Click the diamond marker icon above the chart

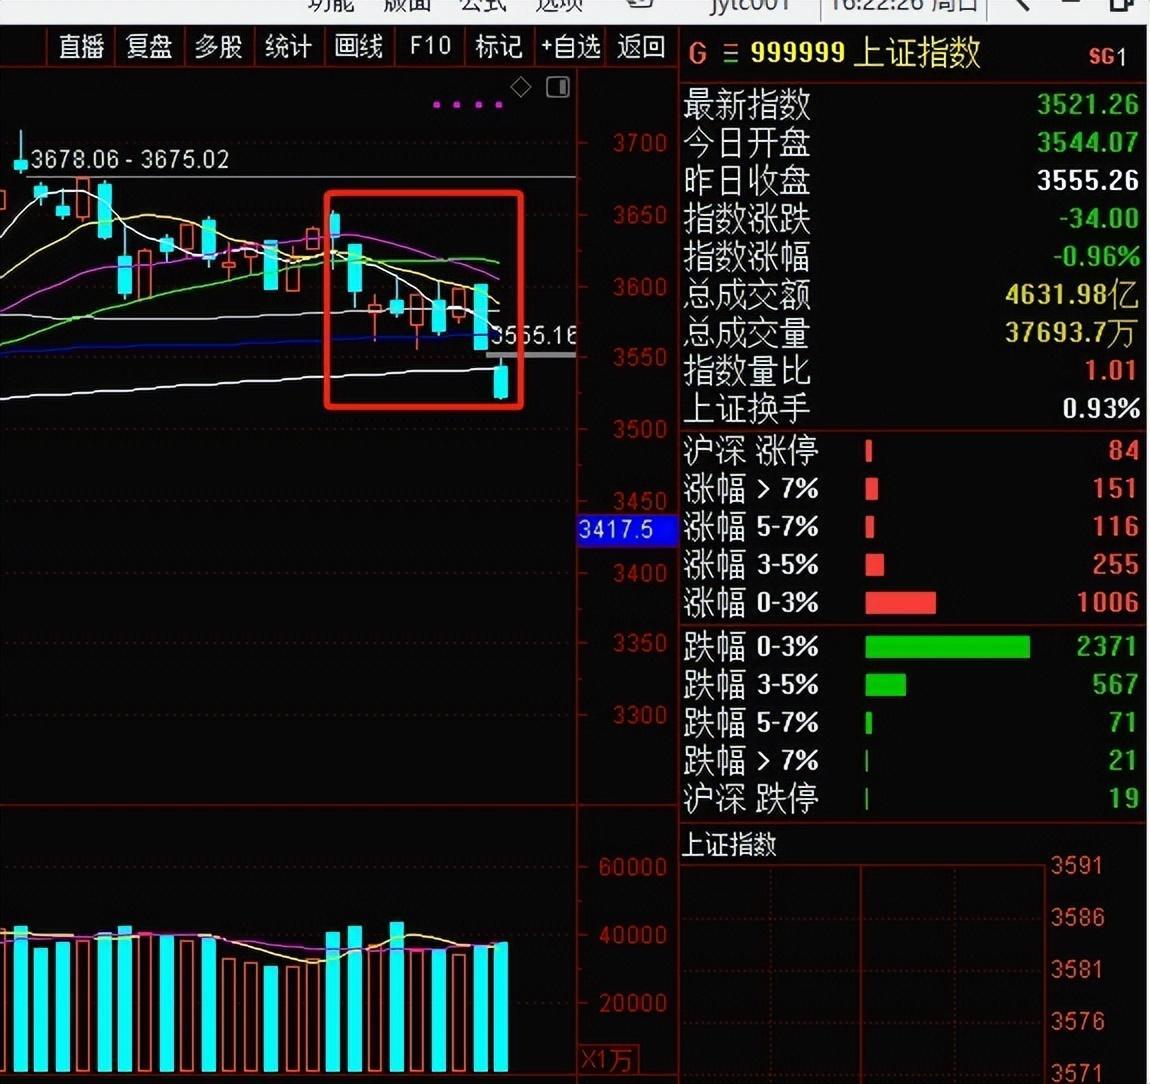(521, 88)
